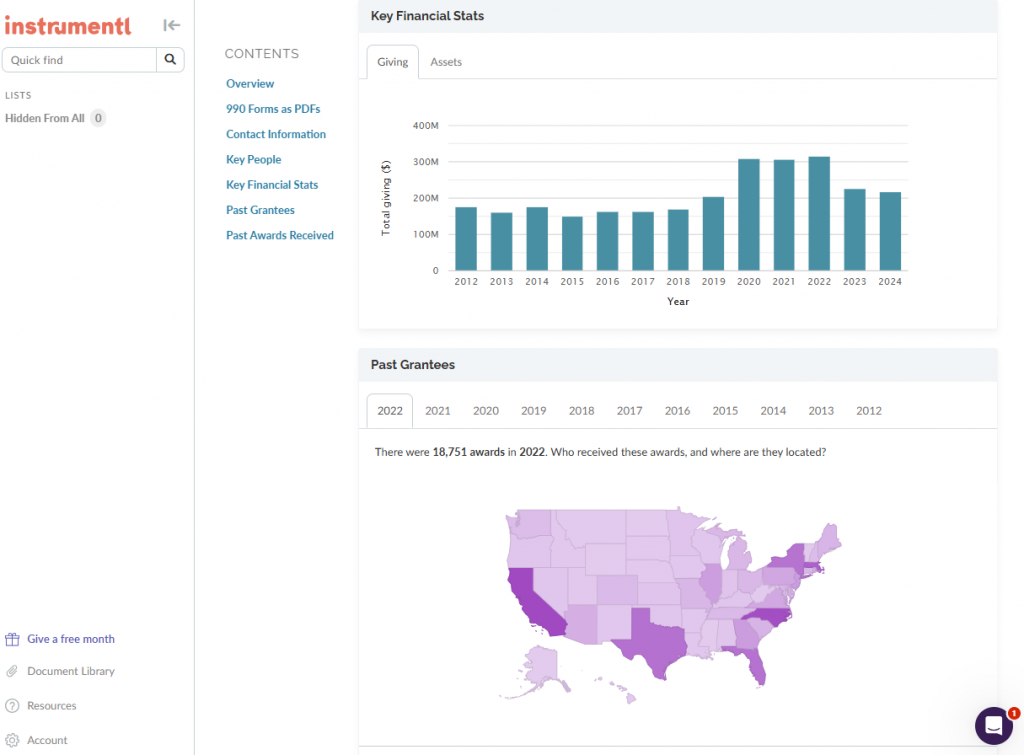Image resolution: width=1024 pixels, height=755 pixels.
Task: Jump to 990 Forms as PDFs section
Action: point(273,109)
